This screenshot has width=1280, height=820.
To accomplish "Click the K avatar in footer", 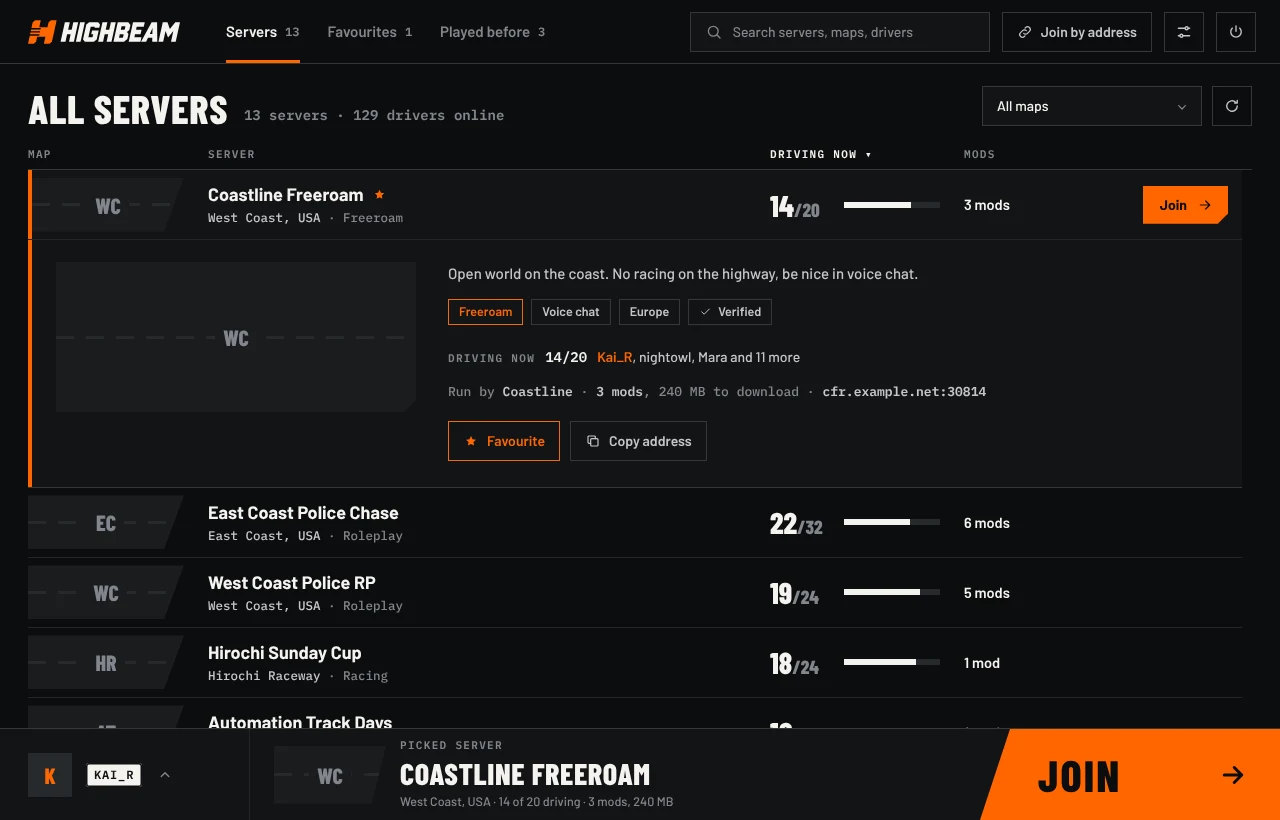I will 50,775.
